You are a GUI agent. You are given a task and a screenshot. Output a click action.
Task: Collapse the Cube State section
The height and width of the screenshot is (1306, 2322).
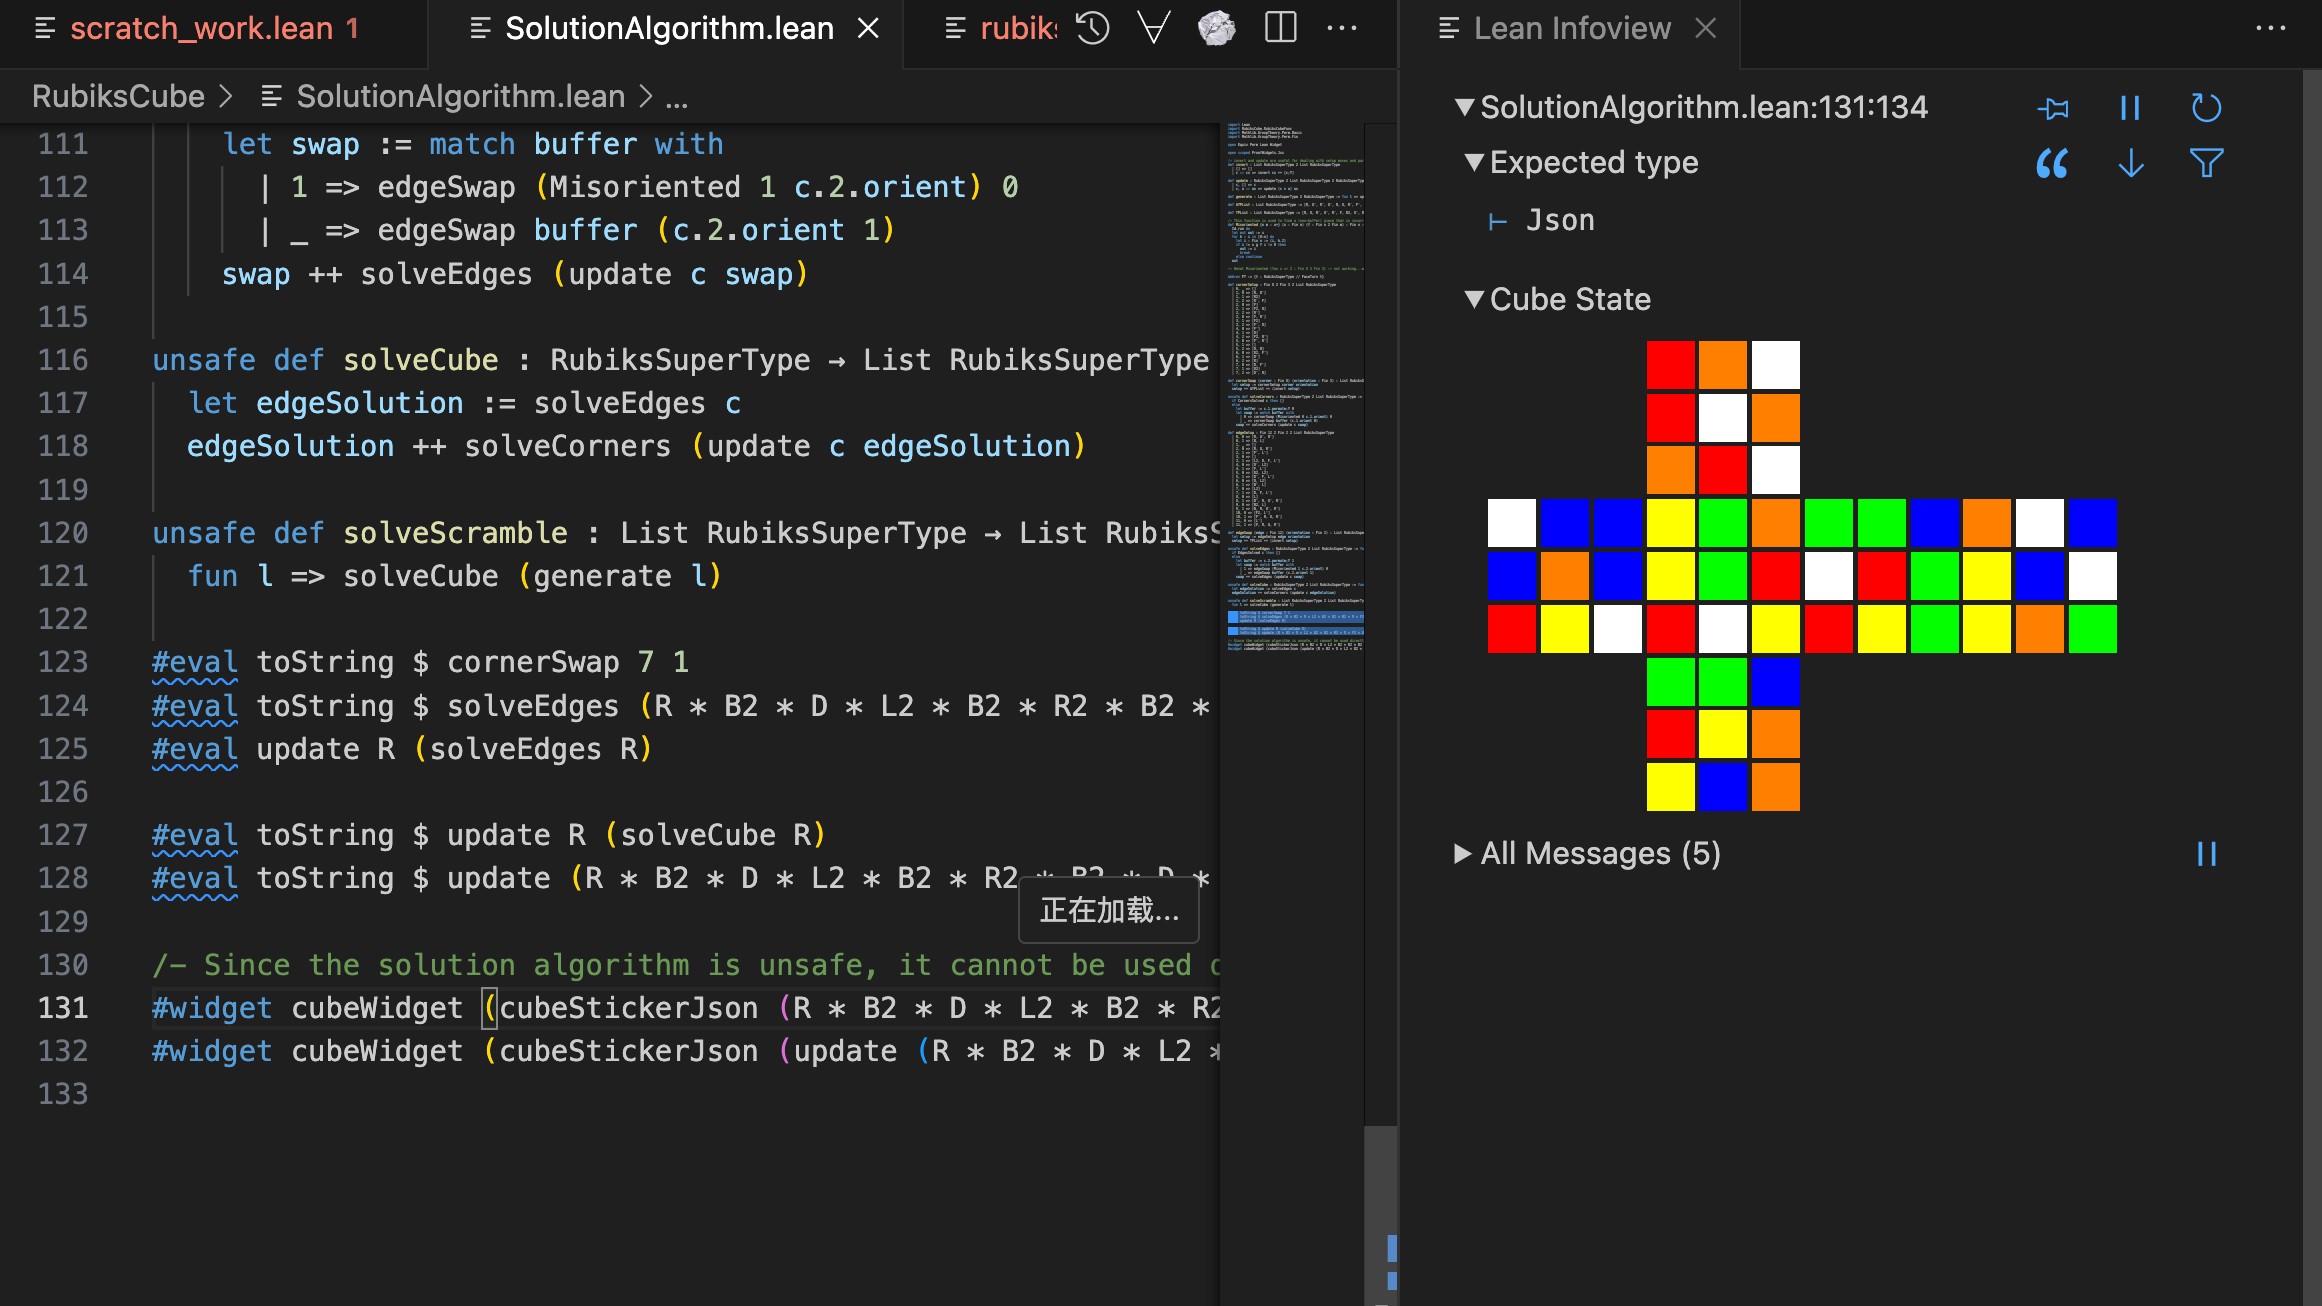pyautogui.click(x=1474, y=299)
